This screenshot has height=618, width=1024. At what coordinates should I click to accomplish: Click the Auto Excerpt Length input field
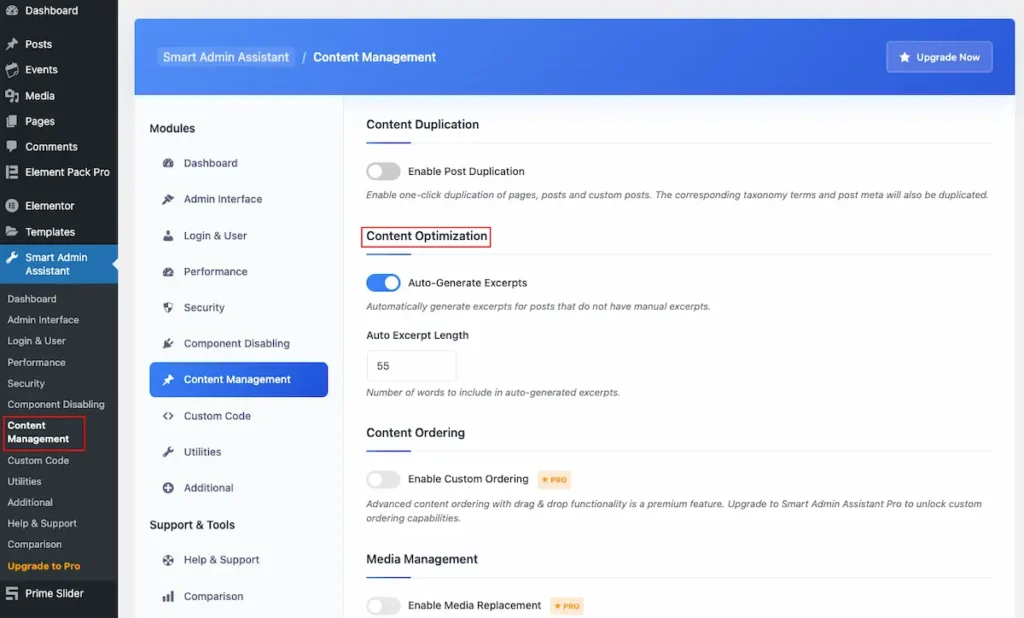(411, 366)
